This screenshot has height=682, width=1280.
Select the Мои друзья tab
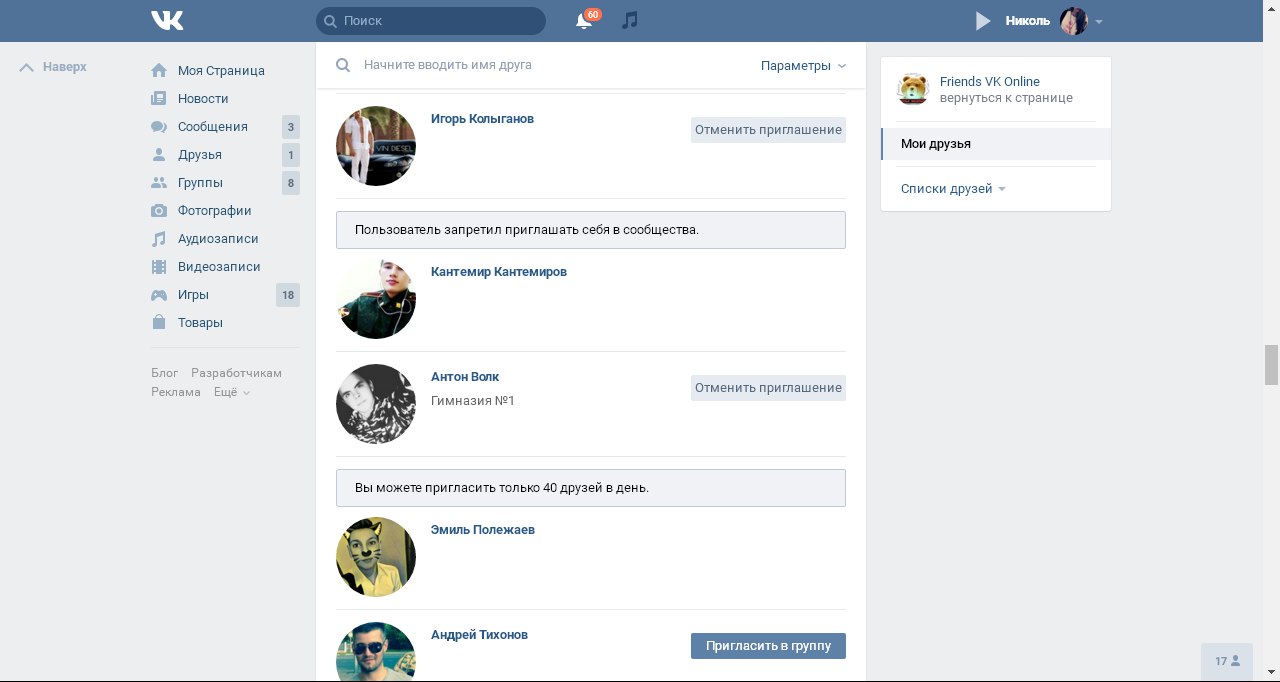point(936,144)
